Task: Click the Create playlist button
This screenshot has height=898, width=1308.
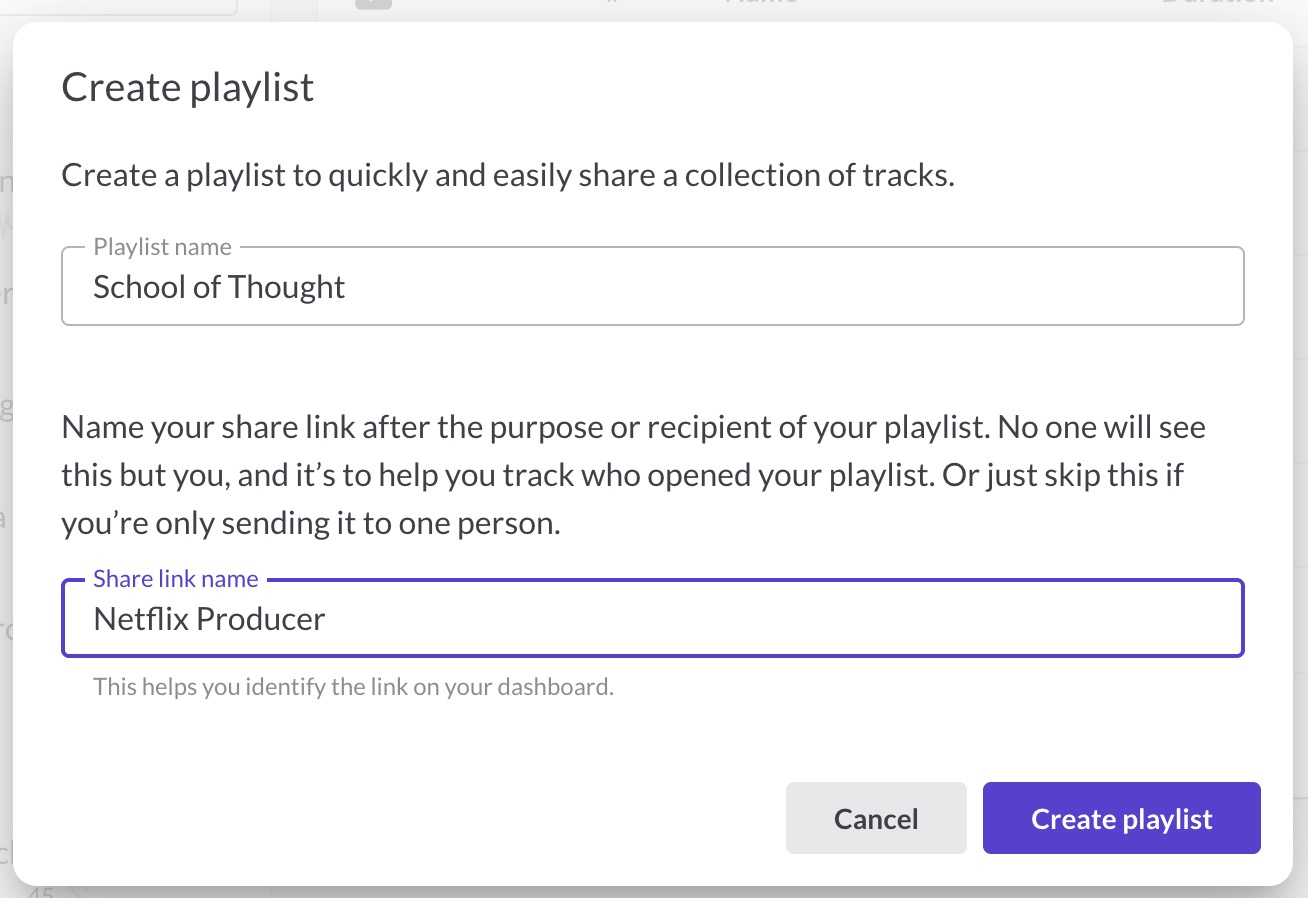Action: [x=1121, y=819]
